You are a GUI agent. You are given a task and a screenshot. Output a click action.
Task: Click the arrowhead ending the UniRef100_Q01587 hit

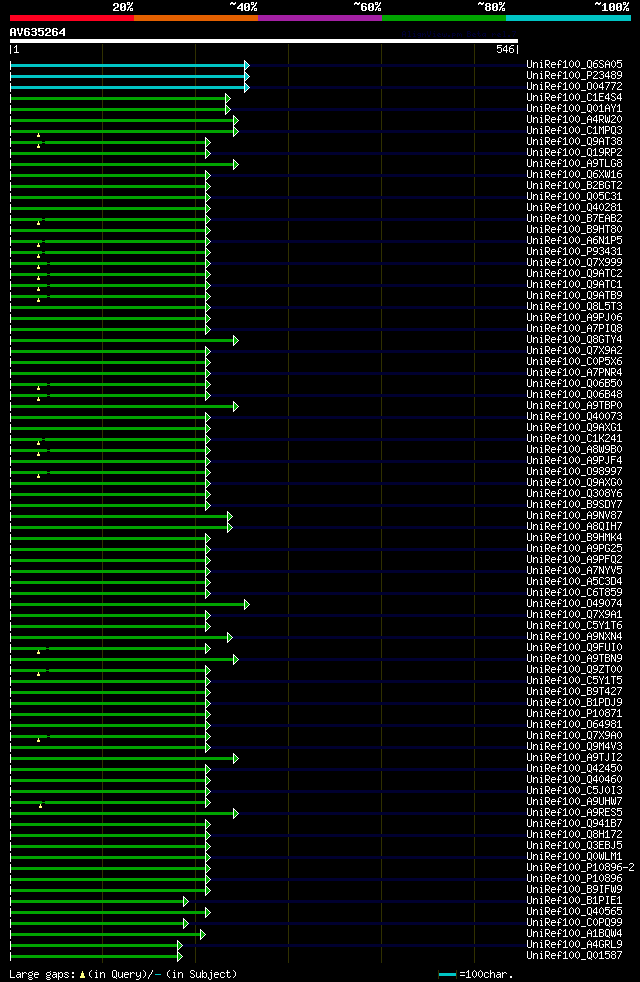point(180,956)
